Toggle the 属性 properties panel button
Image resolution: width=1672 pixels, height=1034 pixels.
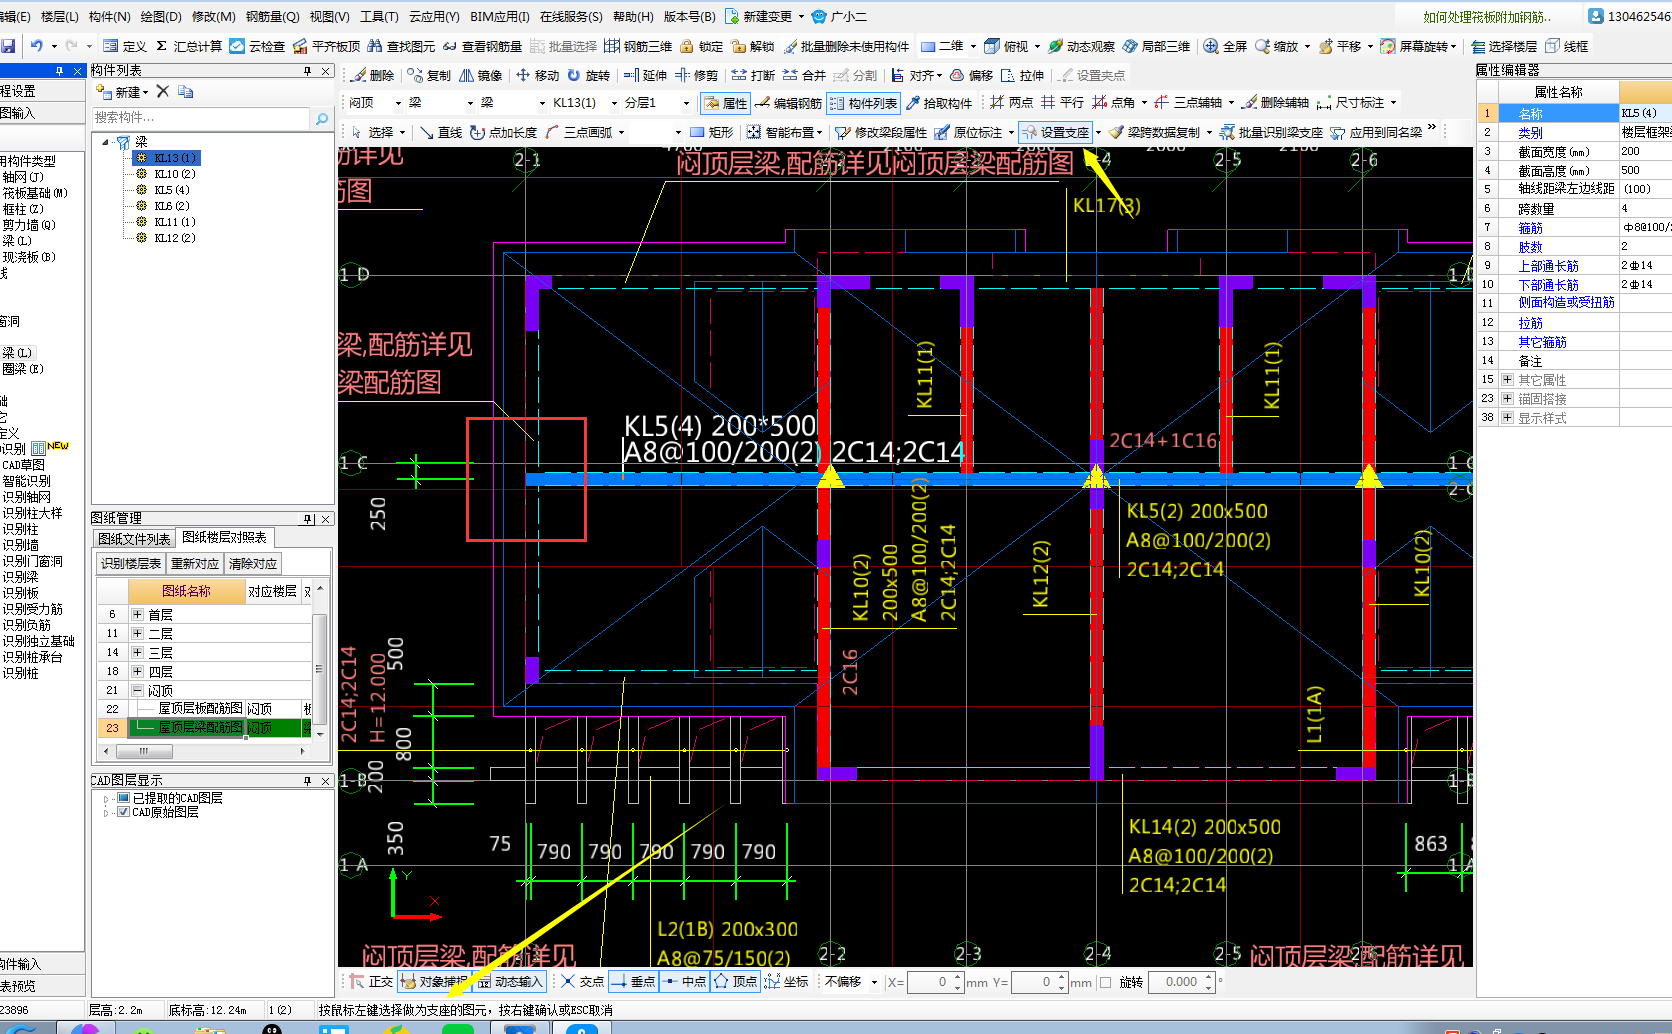click(x=725, y=103)
